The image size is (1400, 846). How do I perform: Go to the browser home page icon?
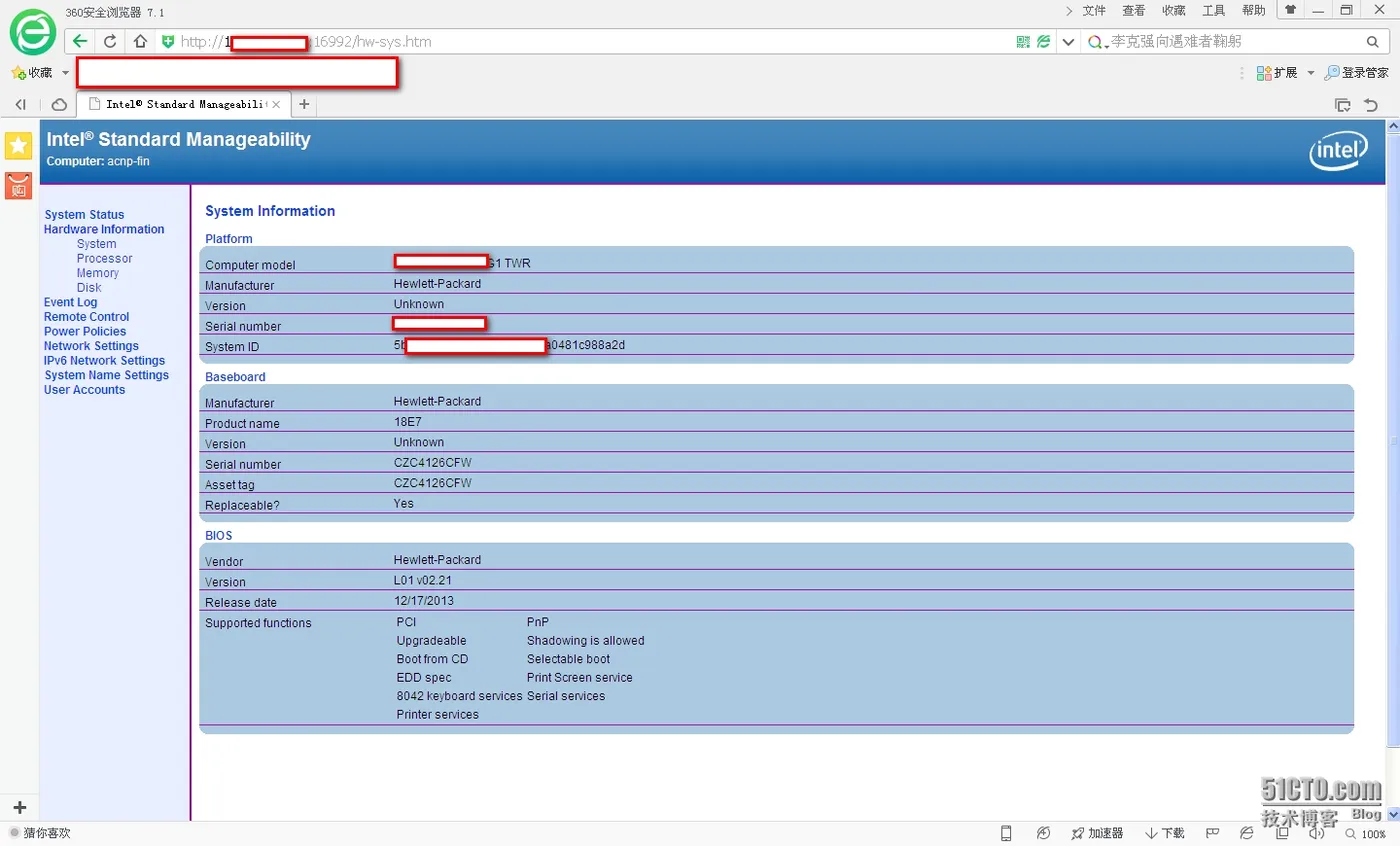140,42
